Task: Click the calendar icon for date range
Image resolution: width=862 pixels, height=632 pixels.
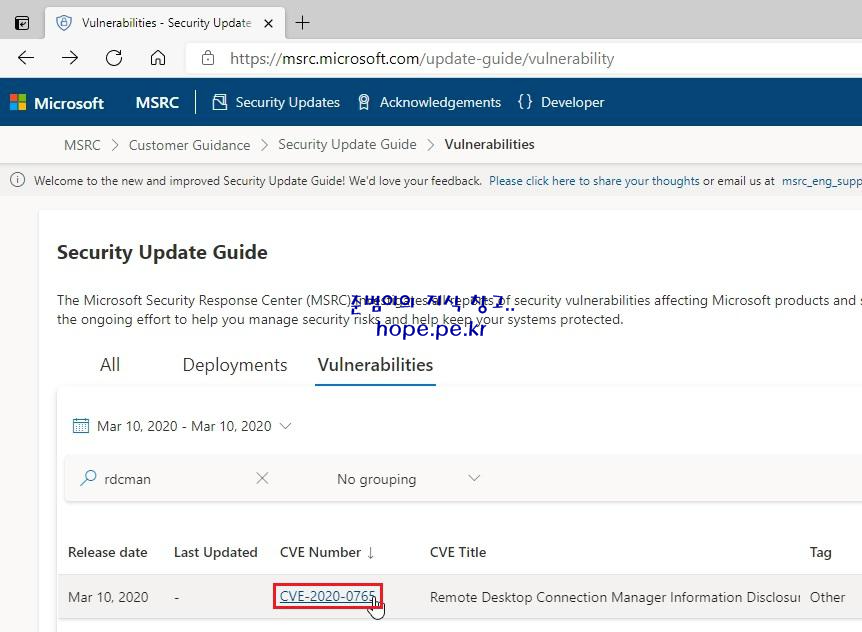Action: click(x=81, y=426)
